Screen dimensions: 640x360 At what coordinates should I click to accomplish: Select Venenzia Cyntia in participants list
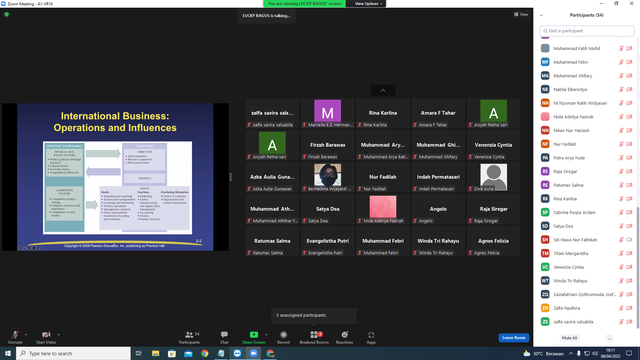[x=587, y=267]
